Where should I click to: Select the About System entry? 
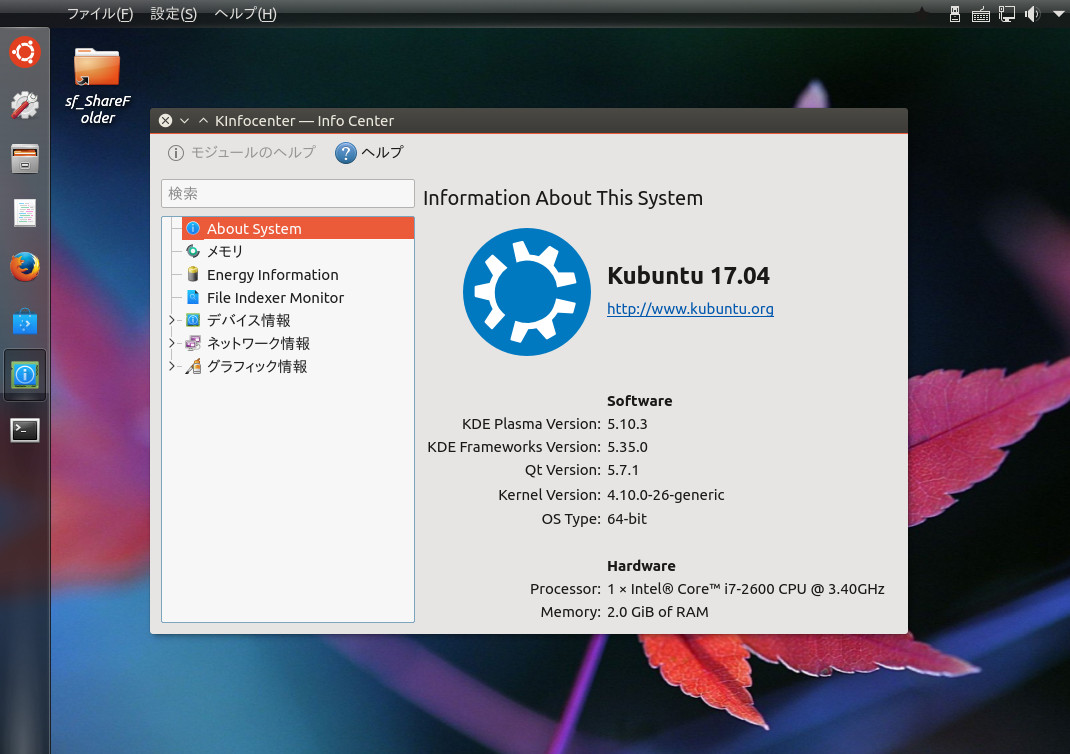(298, 228)
